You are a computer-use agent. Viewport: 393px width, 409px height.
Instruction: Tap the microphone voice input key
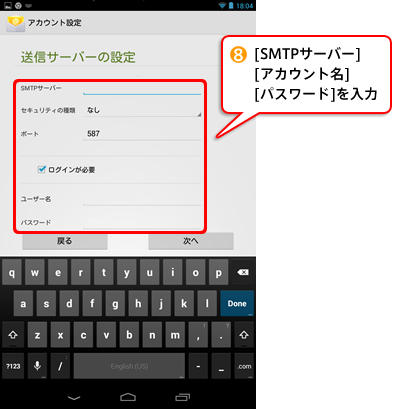[x=37, y=366]
